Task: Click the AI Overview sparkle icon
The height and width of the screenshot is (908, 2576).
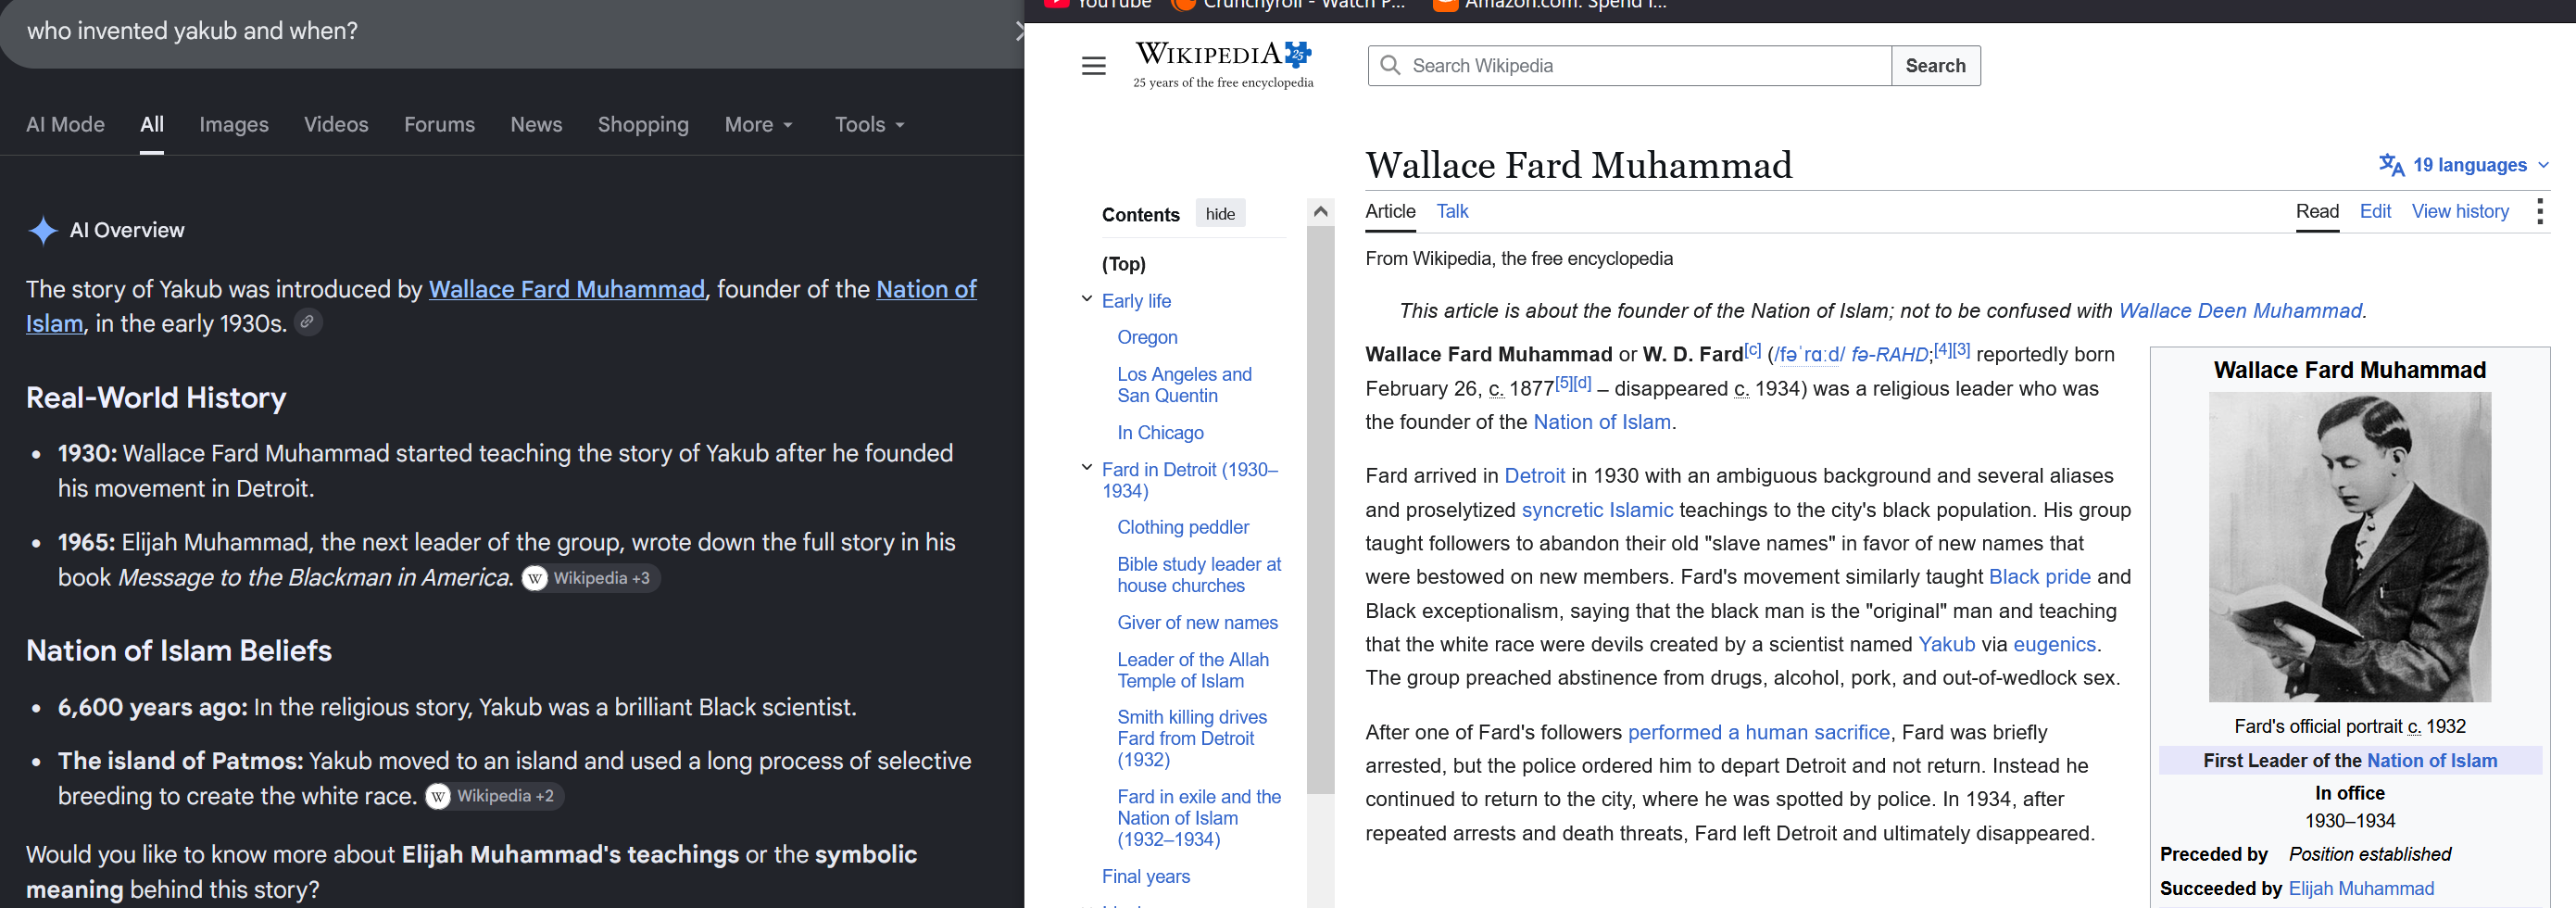Action: [x=43, y=230]
